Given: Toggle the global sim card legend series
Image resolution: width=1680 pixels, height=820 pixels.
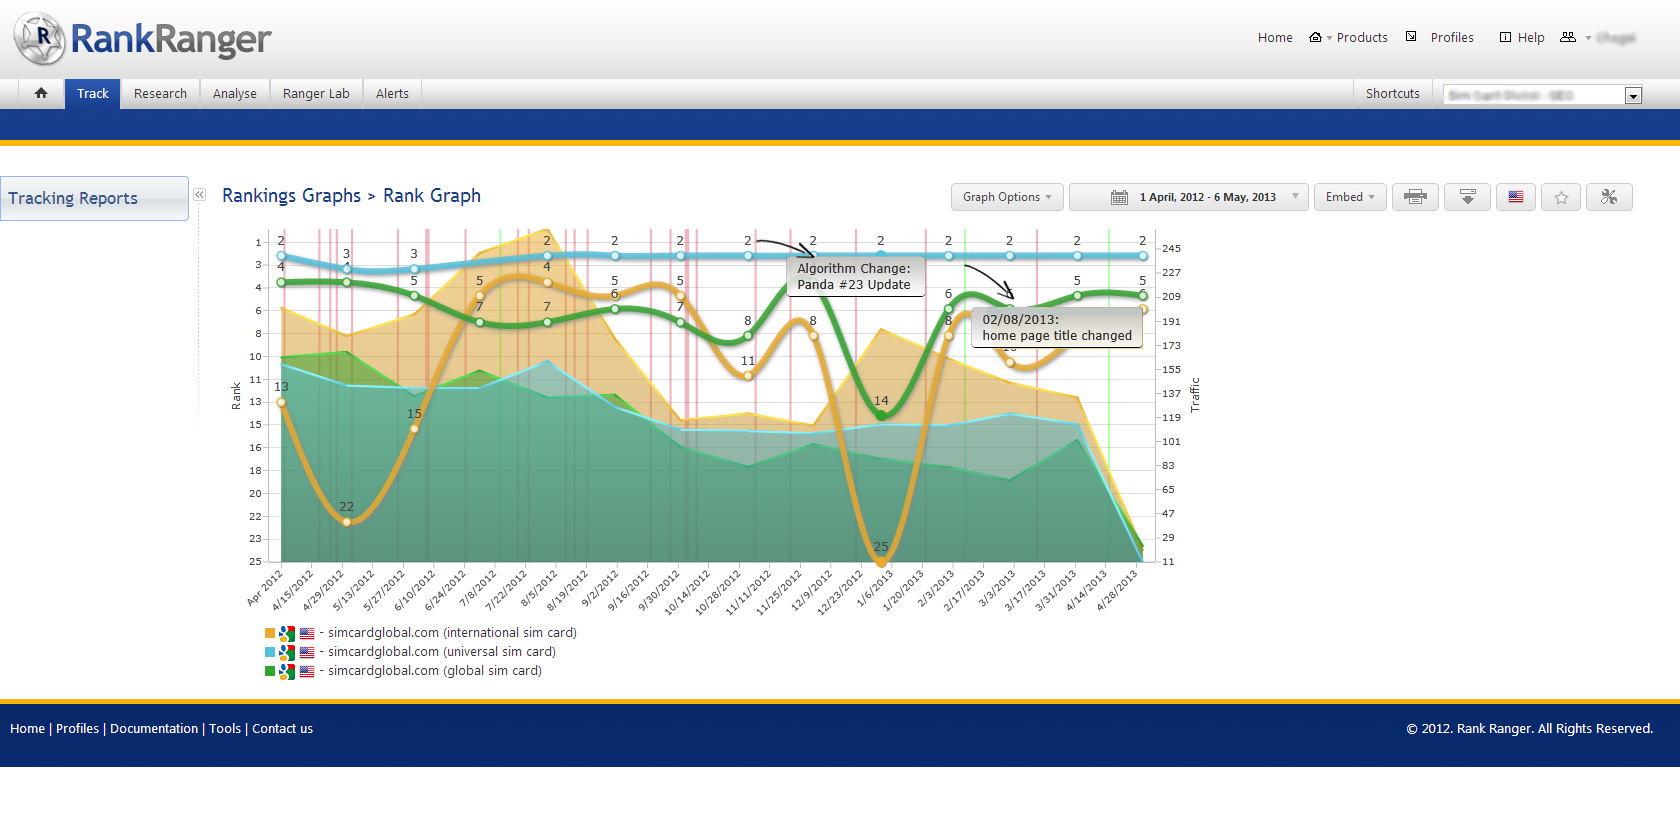Looking at the screenshot, I should (x=434, y=671).
